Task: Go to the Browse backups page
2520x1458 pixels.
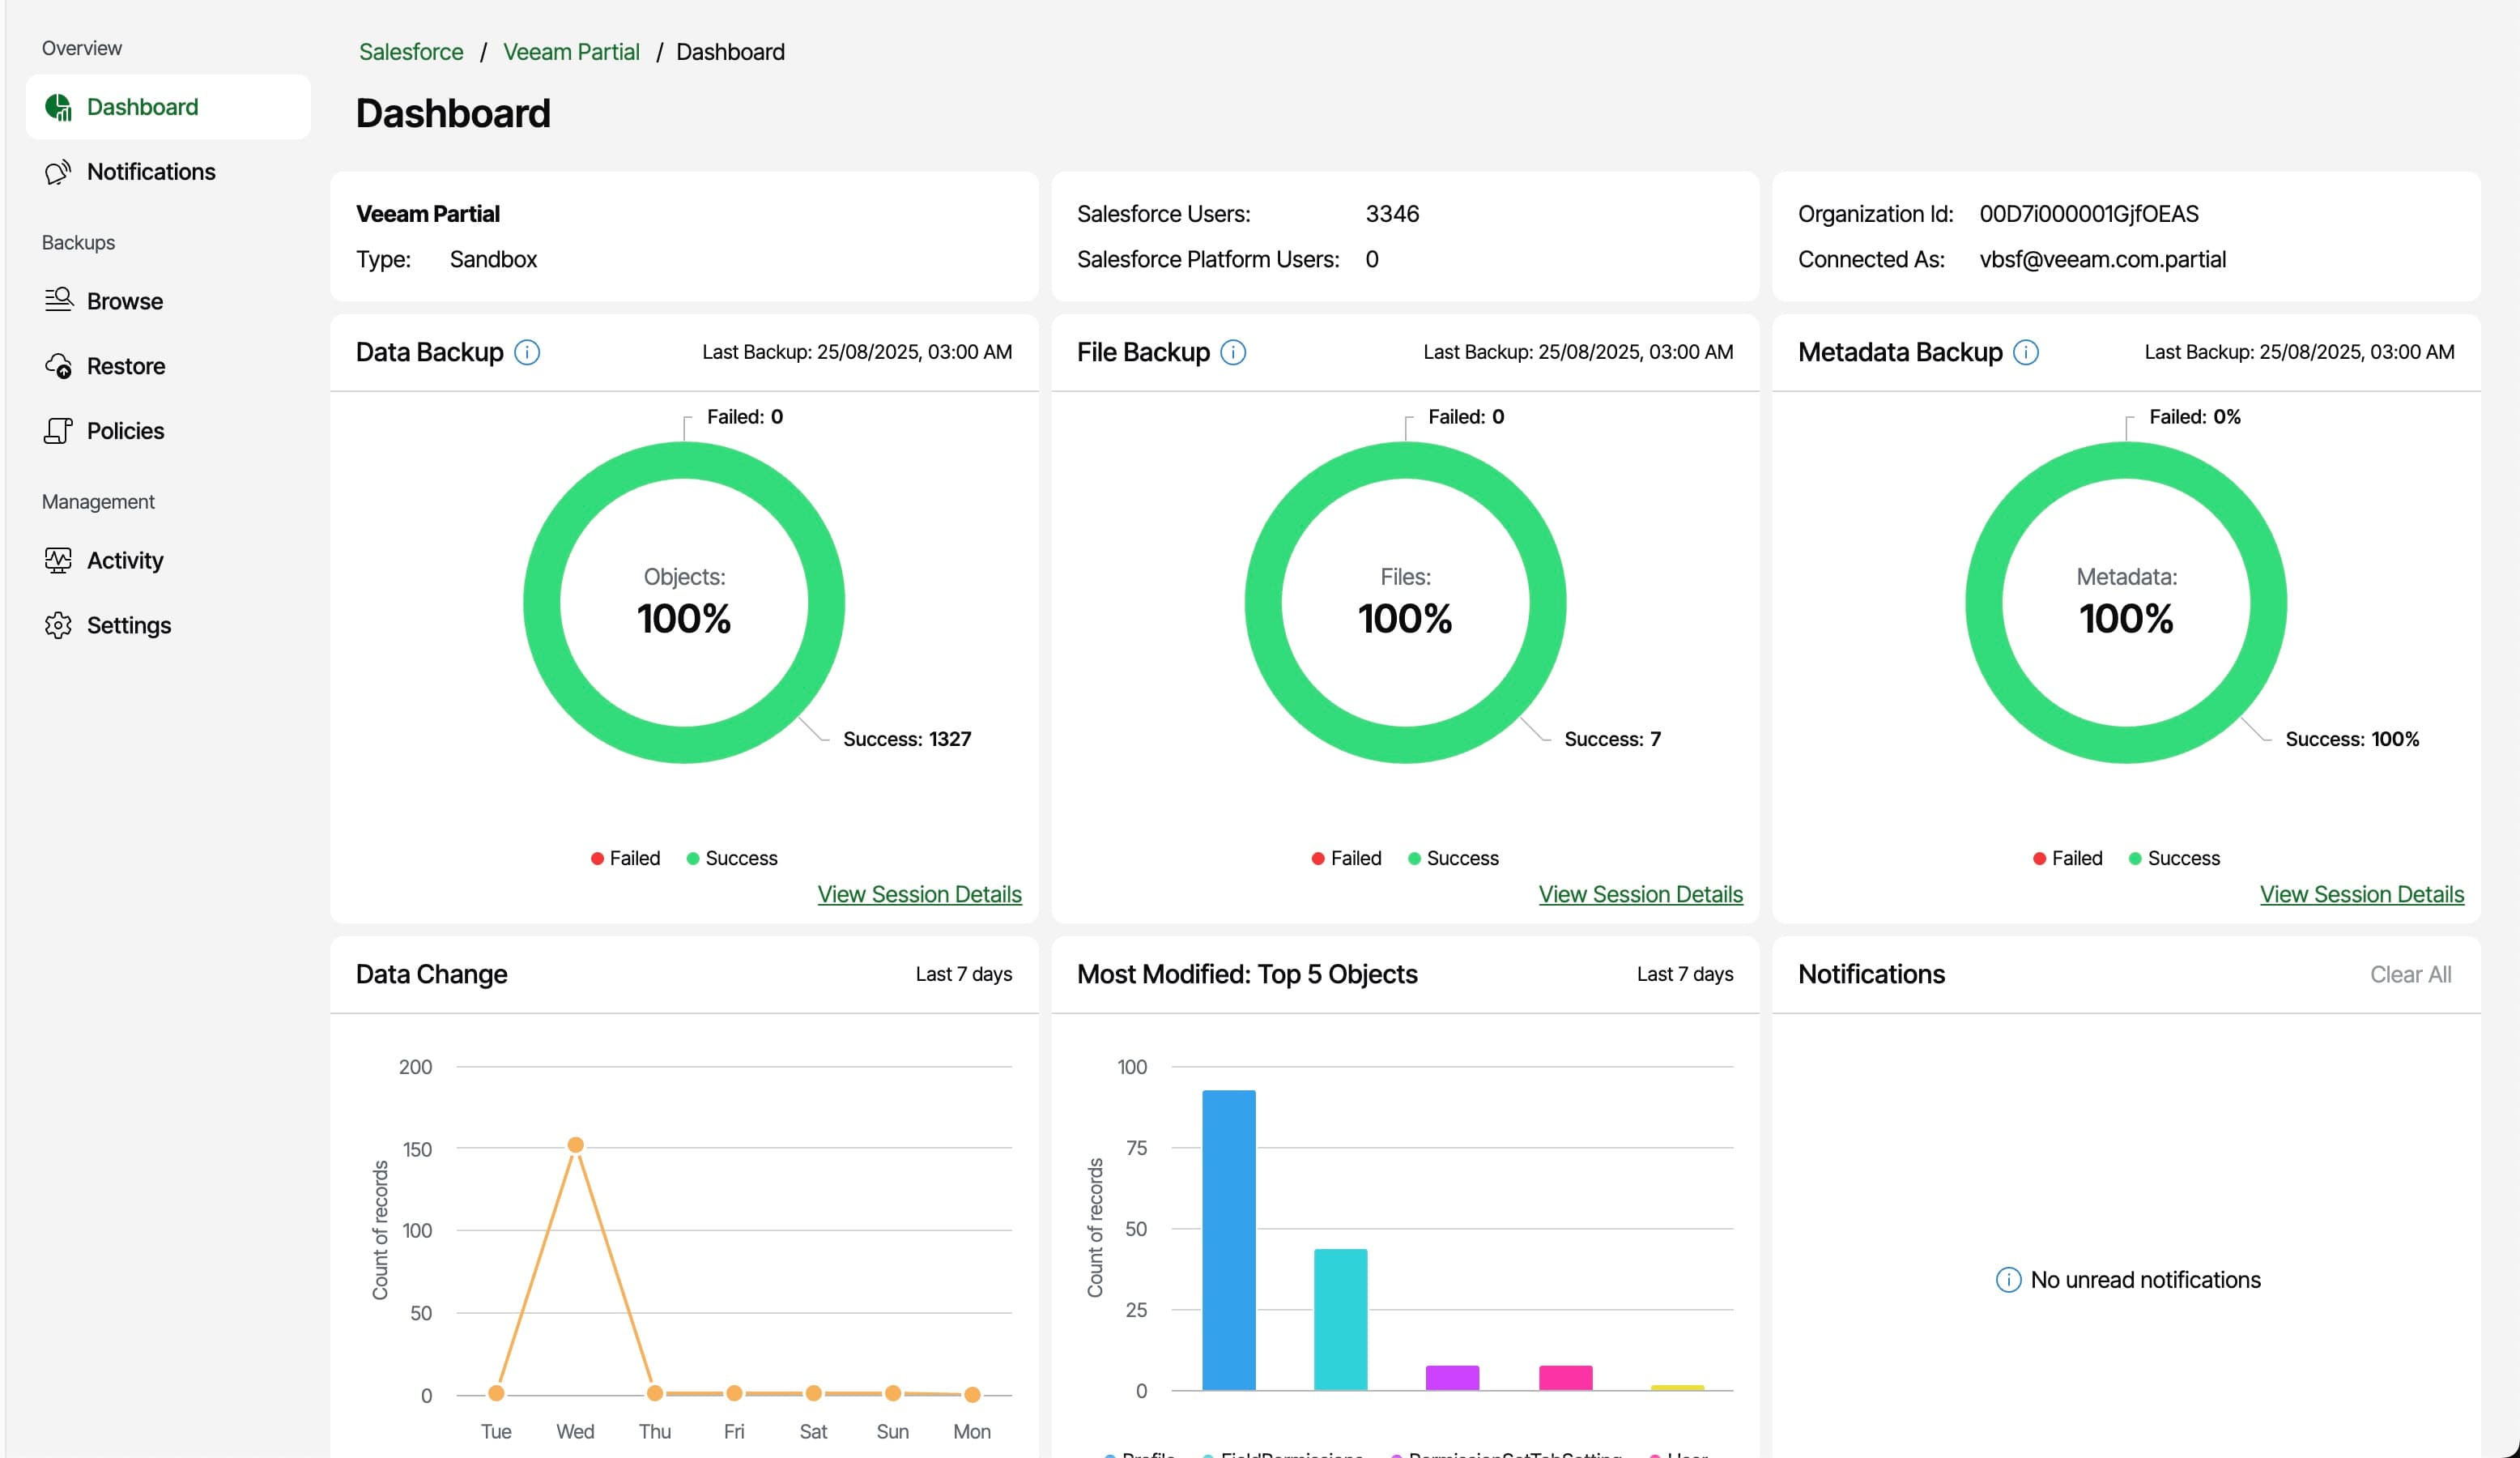Action: (168, 301)
